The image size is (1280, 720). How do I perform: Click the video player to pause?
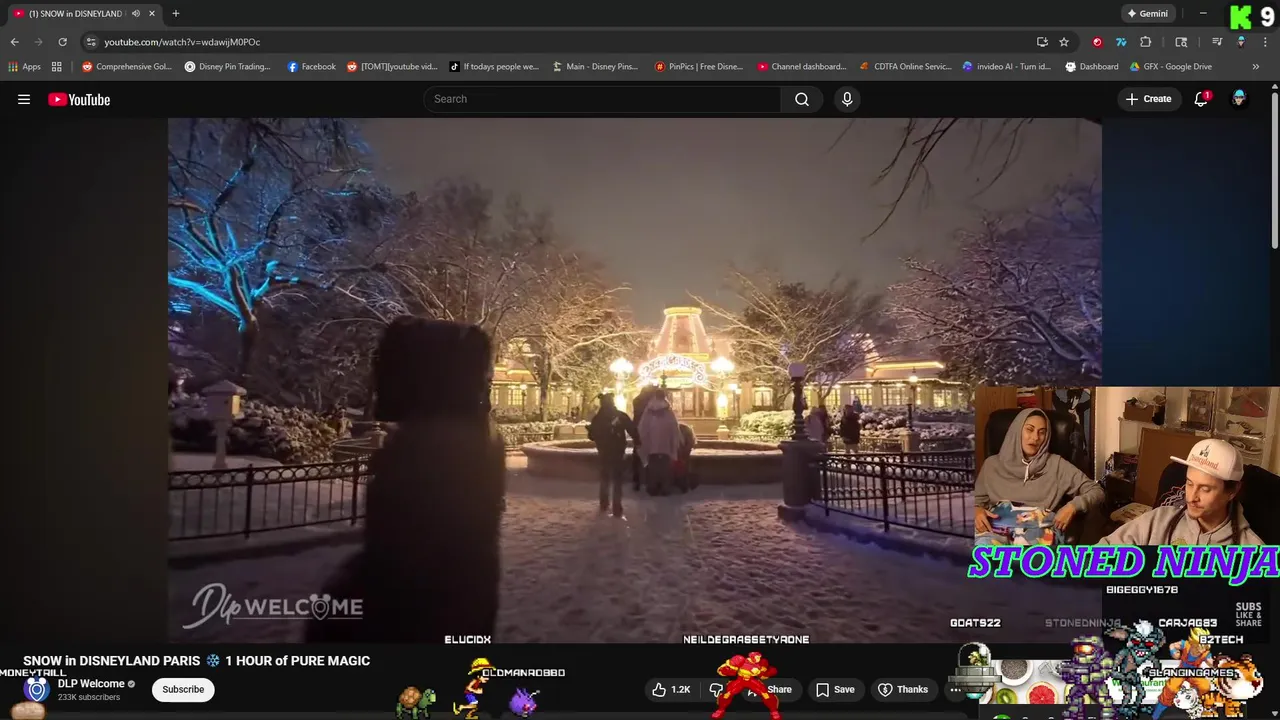click(634, 380)
